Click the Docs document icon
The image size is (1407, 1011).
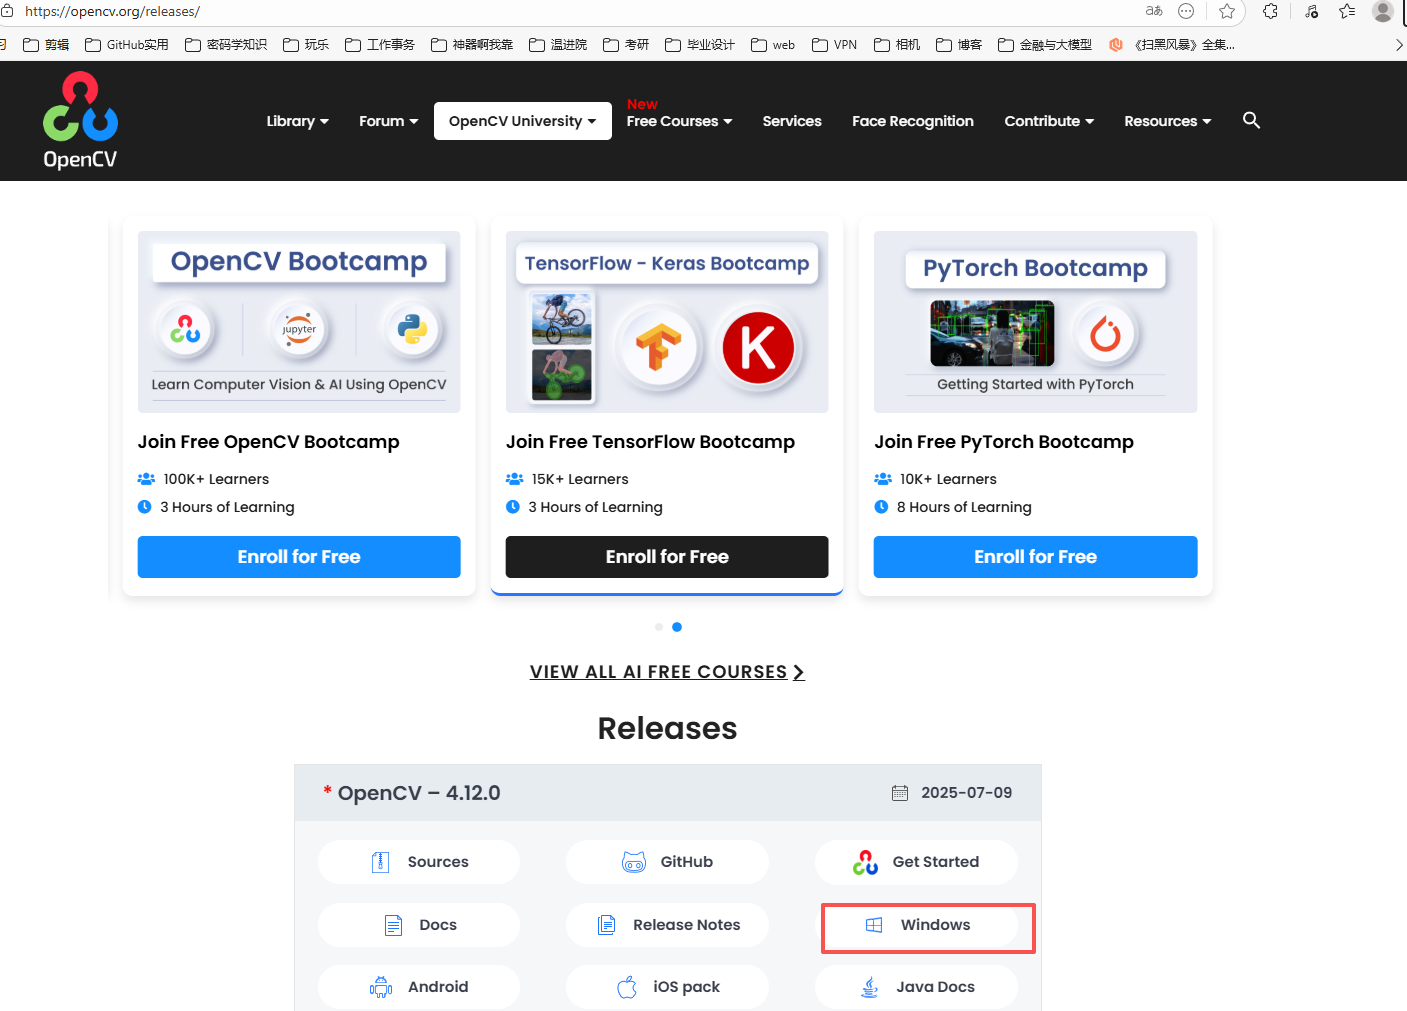coord(394,925)
